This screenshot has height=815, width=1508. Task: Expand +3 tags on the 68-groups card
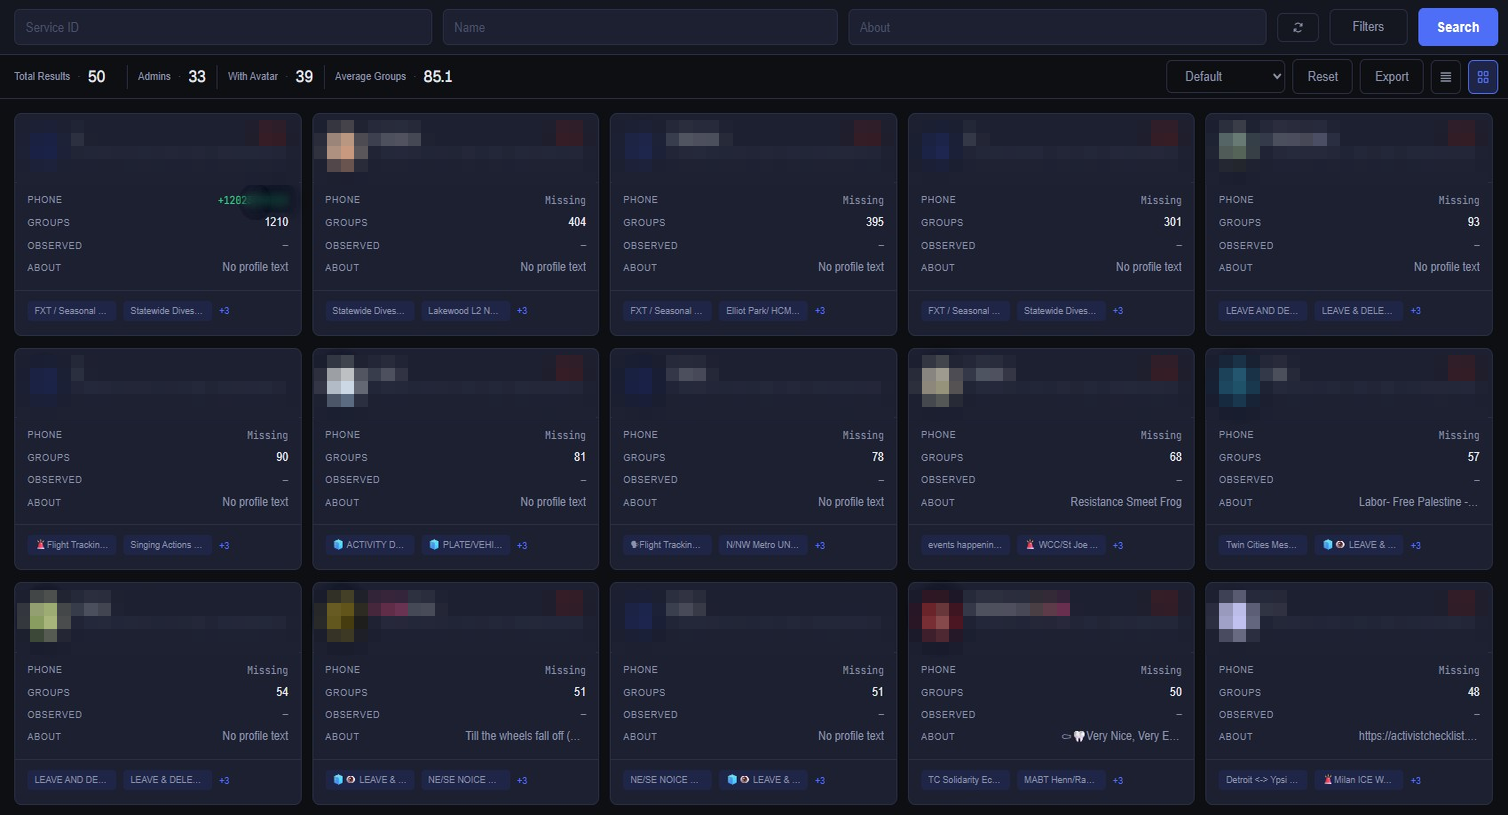point(1118,546)
